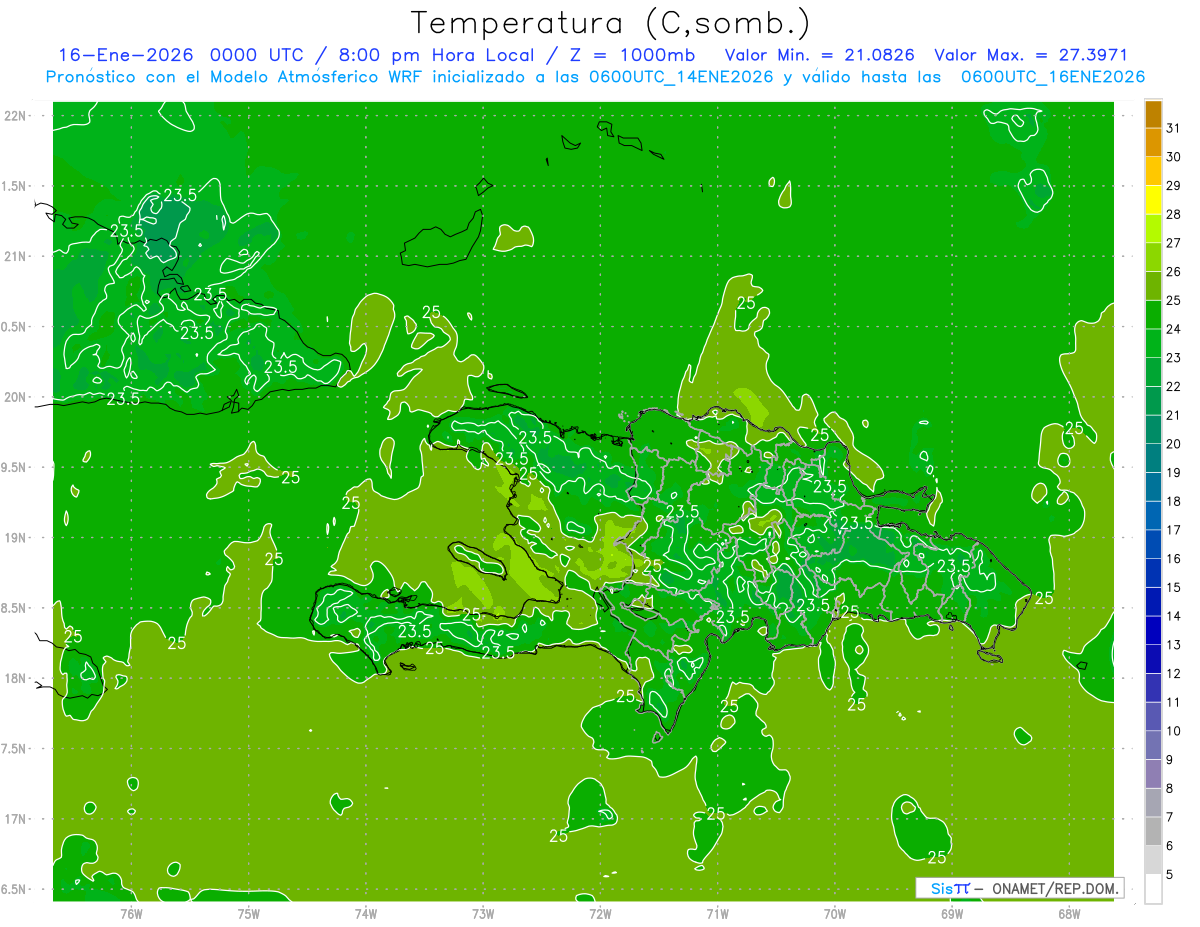Screen dimensions: 1200x927
Task: Click the colorbar label '28'
Action: pyautogui.click(x=1174, y=214)
